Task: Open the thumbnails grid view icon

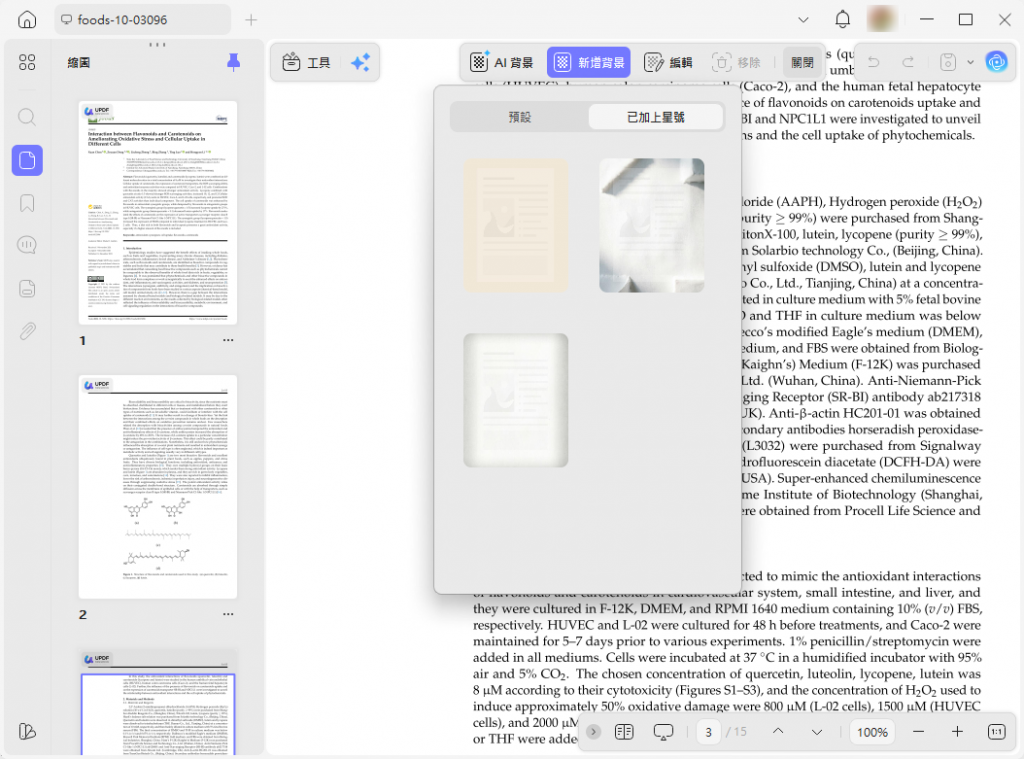Action: pos(27,62)
